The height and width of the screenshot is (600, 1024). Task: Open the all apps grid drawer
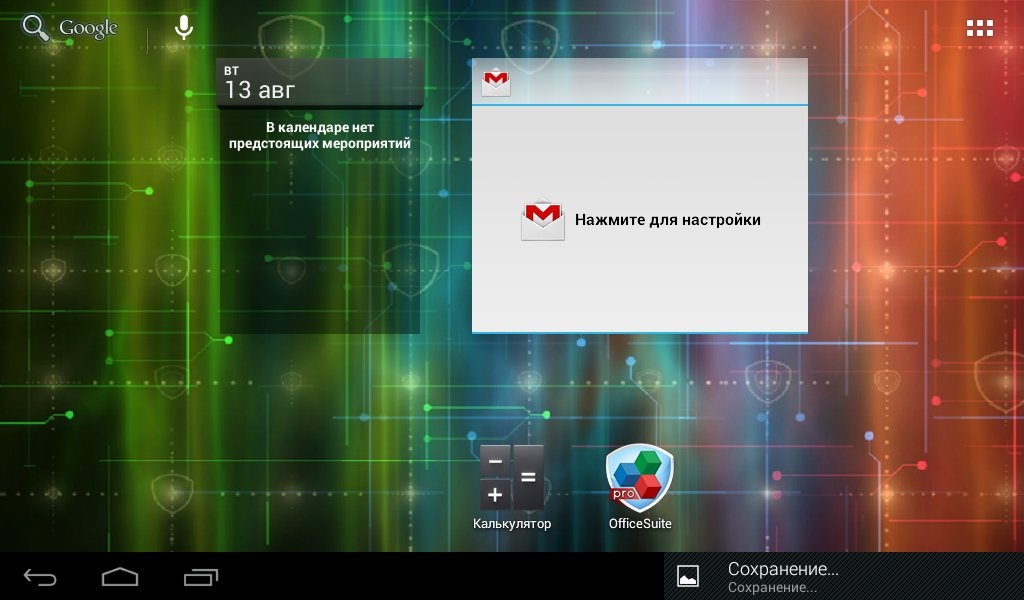(x=979, y=28)
